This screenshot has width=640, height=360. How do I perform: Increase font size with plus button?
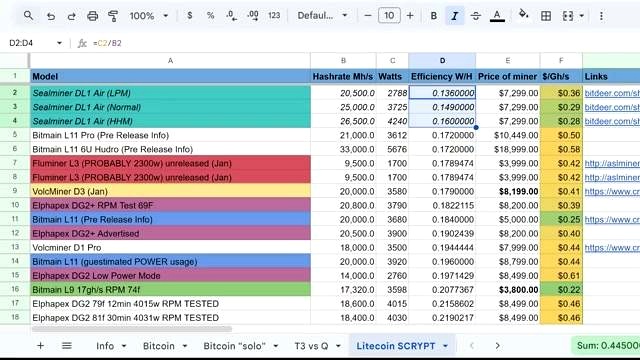click(x=410, y=16)
